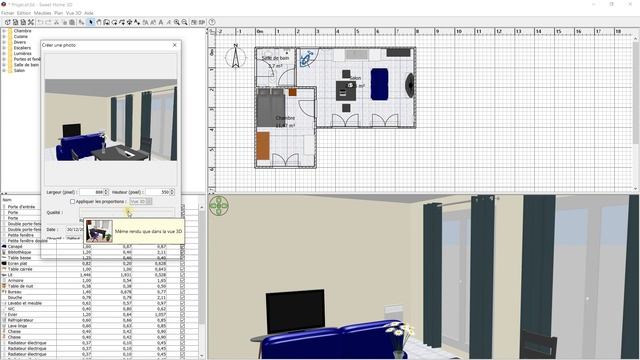Click the Zoom in magnifier icon
The width and height of the screenshot is (640, 360).
(x=177, y=22)
